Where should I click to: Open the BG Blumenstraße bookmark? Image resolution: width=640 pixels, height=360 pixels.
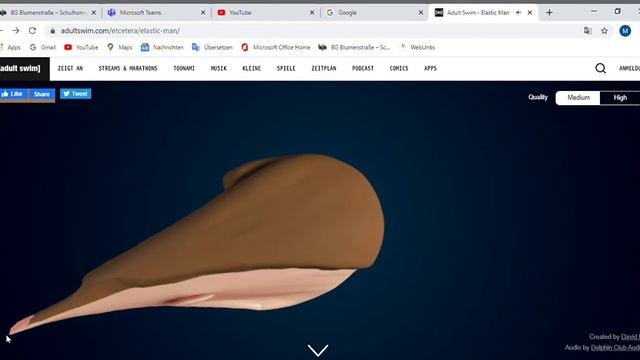tap(354, 47)
